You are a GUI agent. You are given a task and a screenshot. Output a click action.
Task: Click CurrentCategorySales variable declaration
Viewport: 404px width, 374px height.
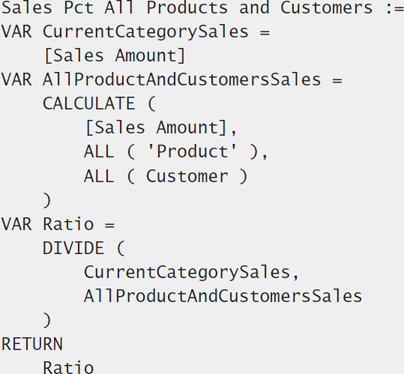(x=145, y=32)
